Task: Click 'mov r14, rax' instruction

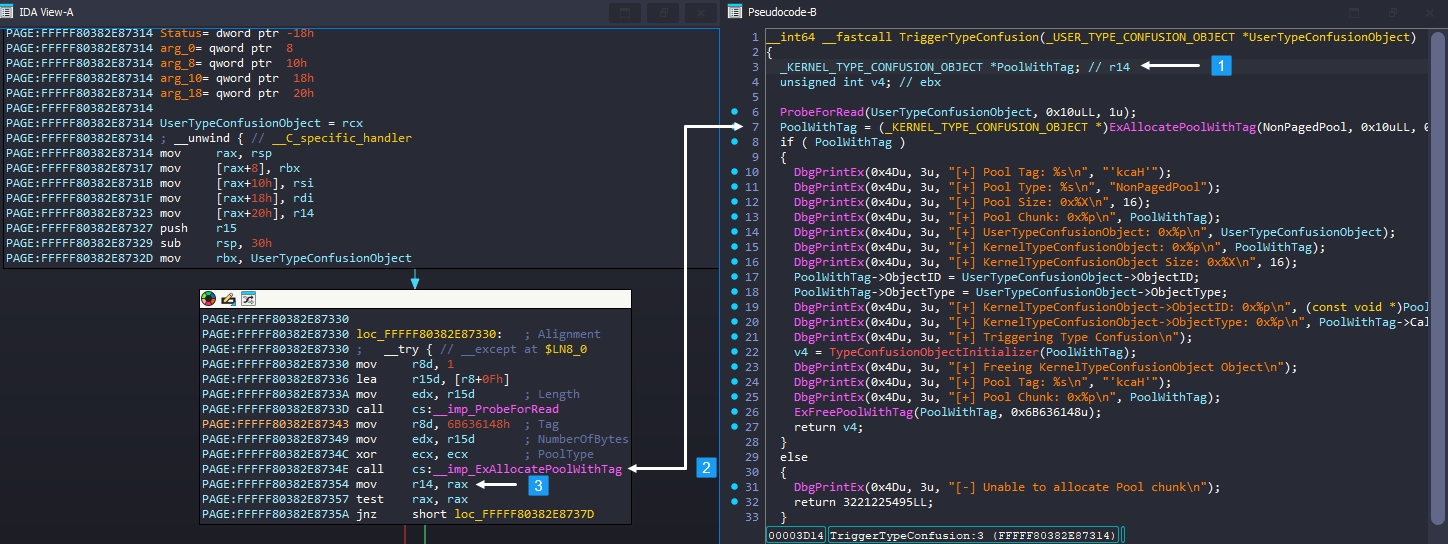Action: coord(412,483)
